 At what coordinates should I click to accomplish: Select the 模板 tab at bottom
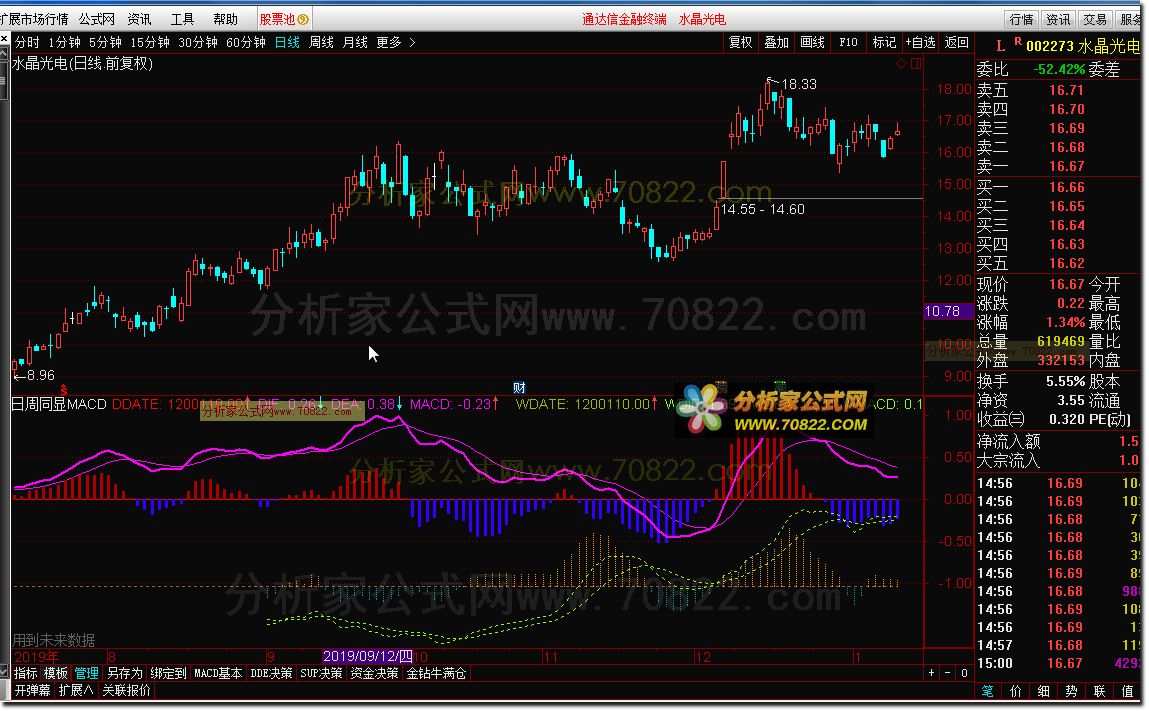coord(56,673)
